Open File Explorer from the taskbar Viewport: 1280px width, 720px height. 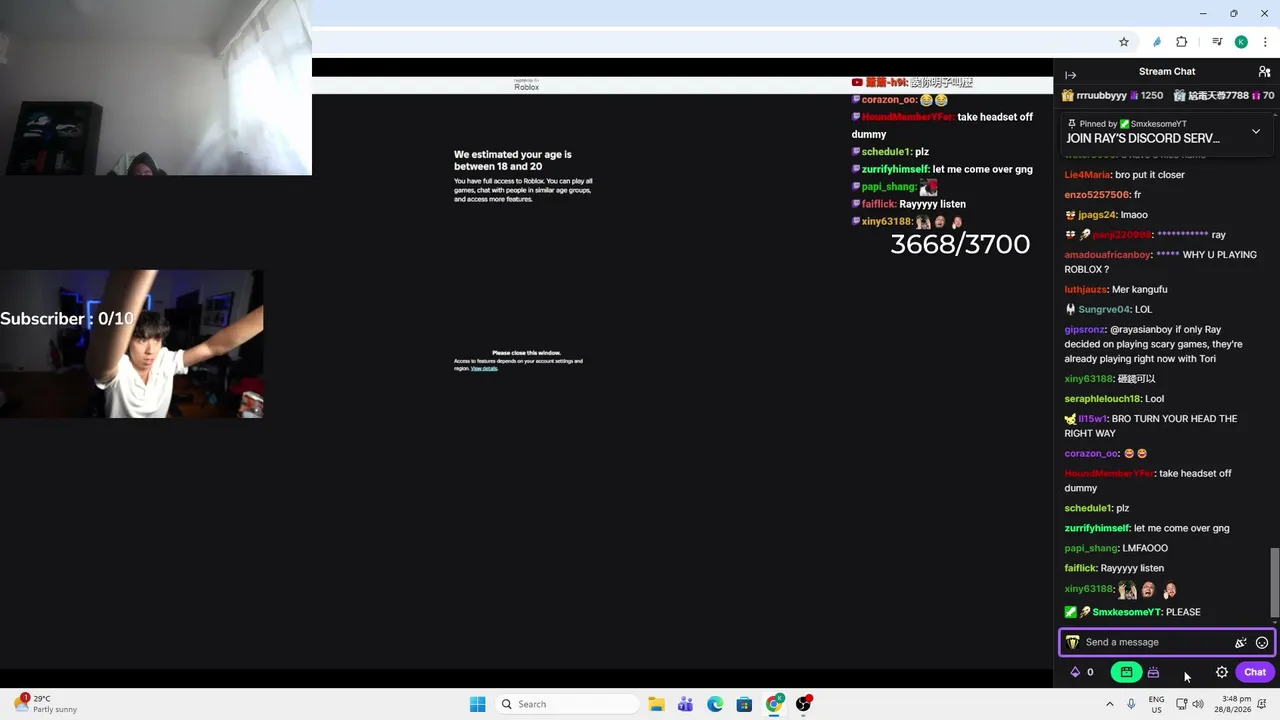656,704
